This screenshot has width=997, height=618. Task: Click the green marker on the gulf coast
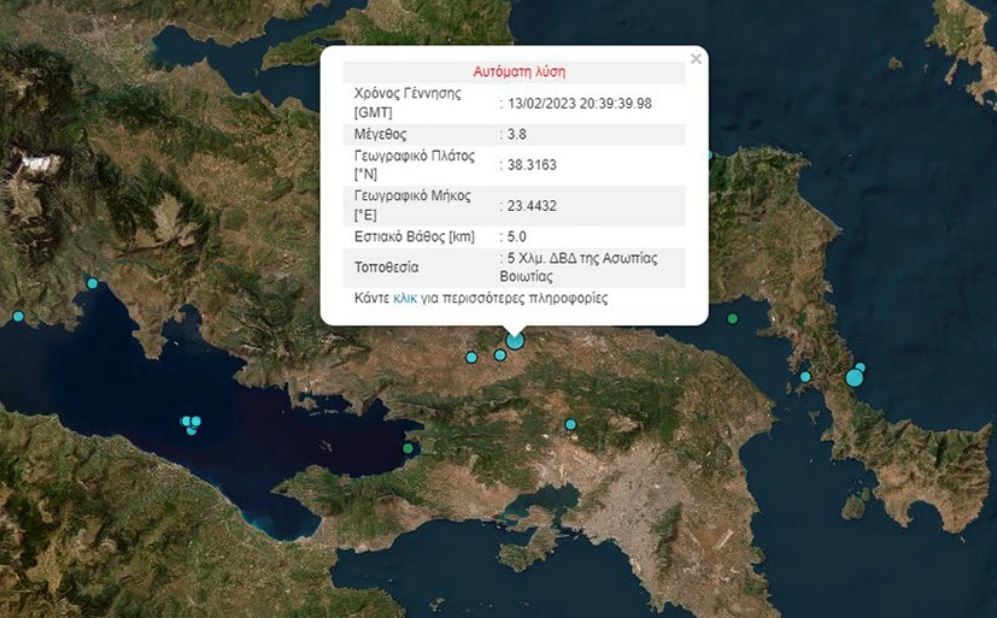[x=408, y=448]
